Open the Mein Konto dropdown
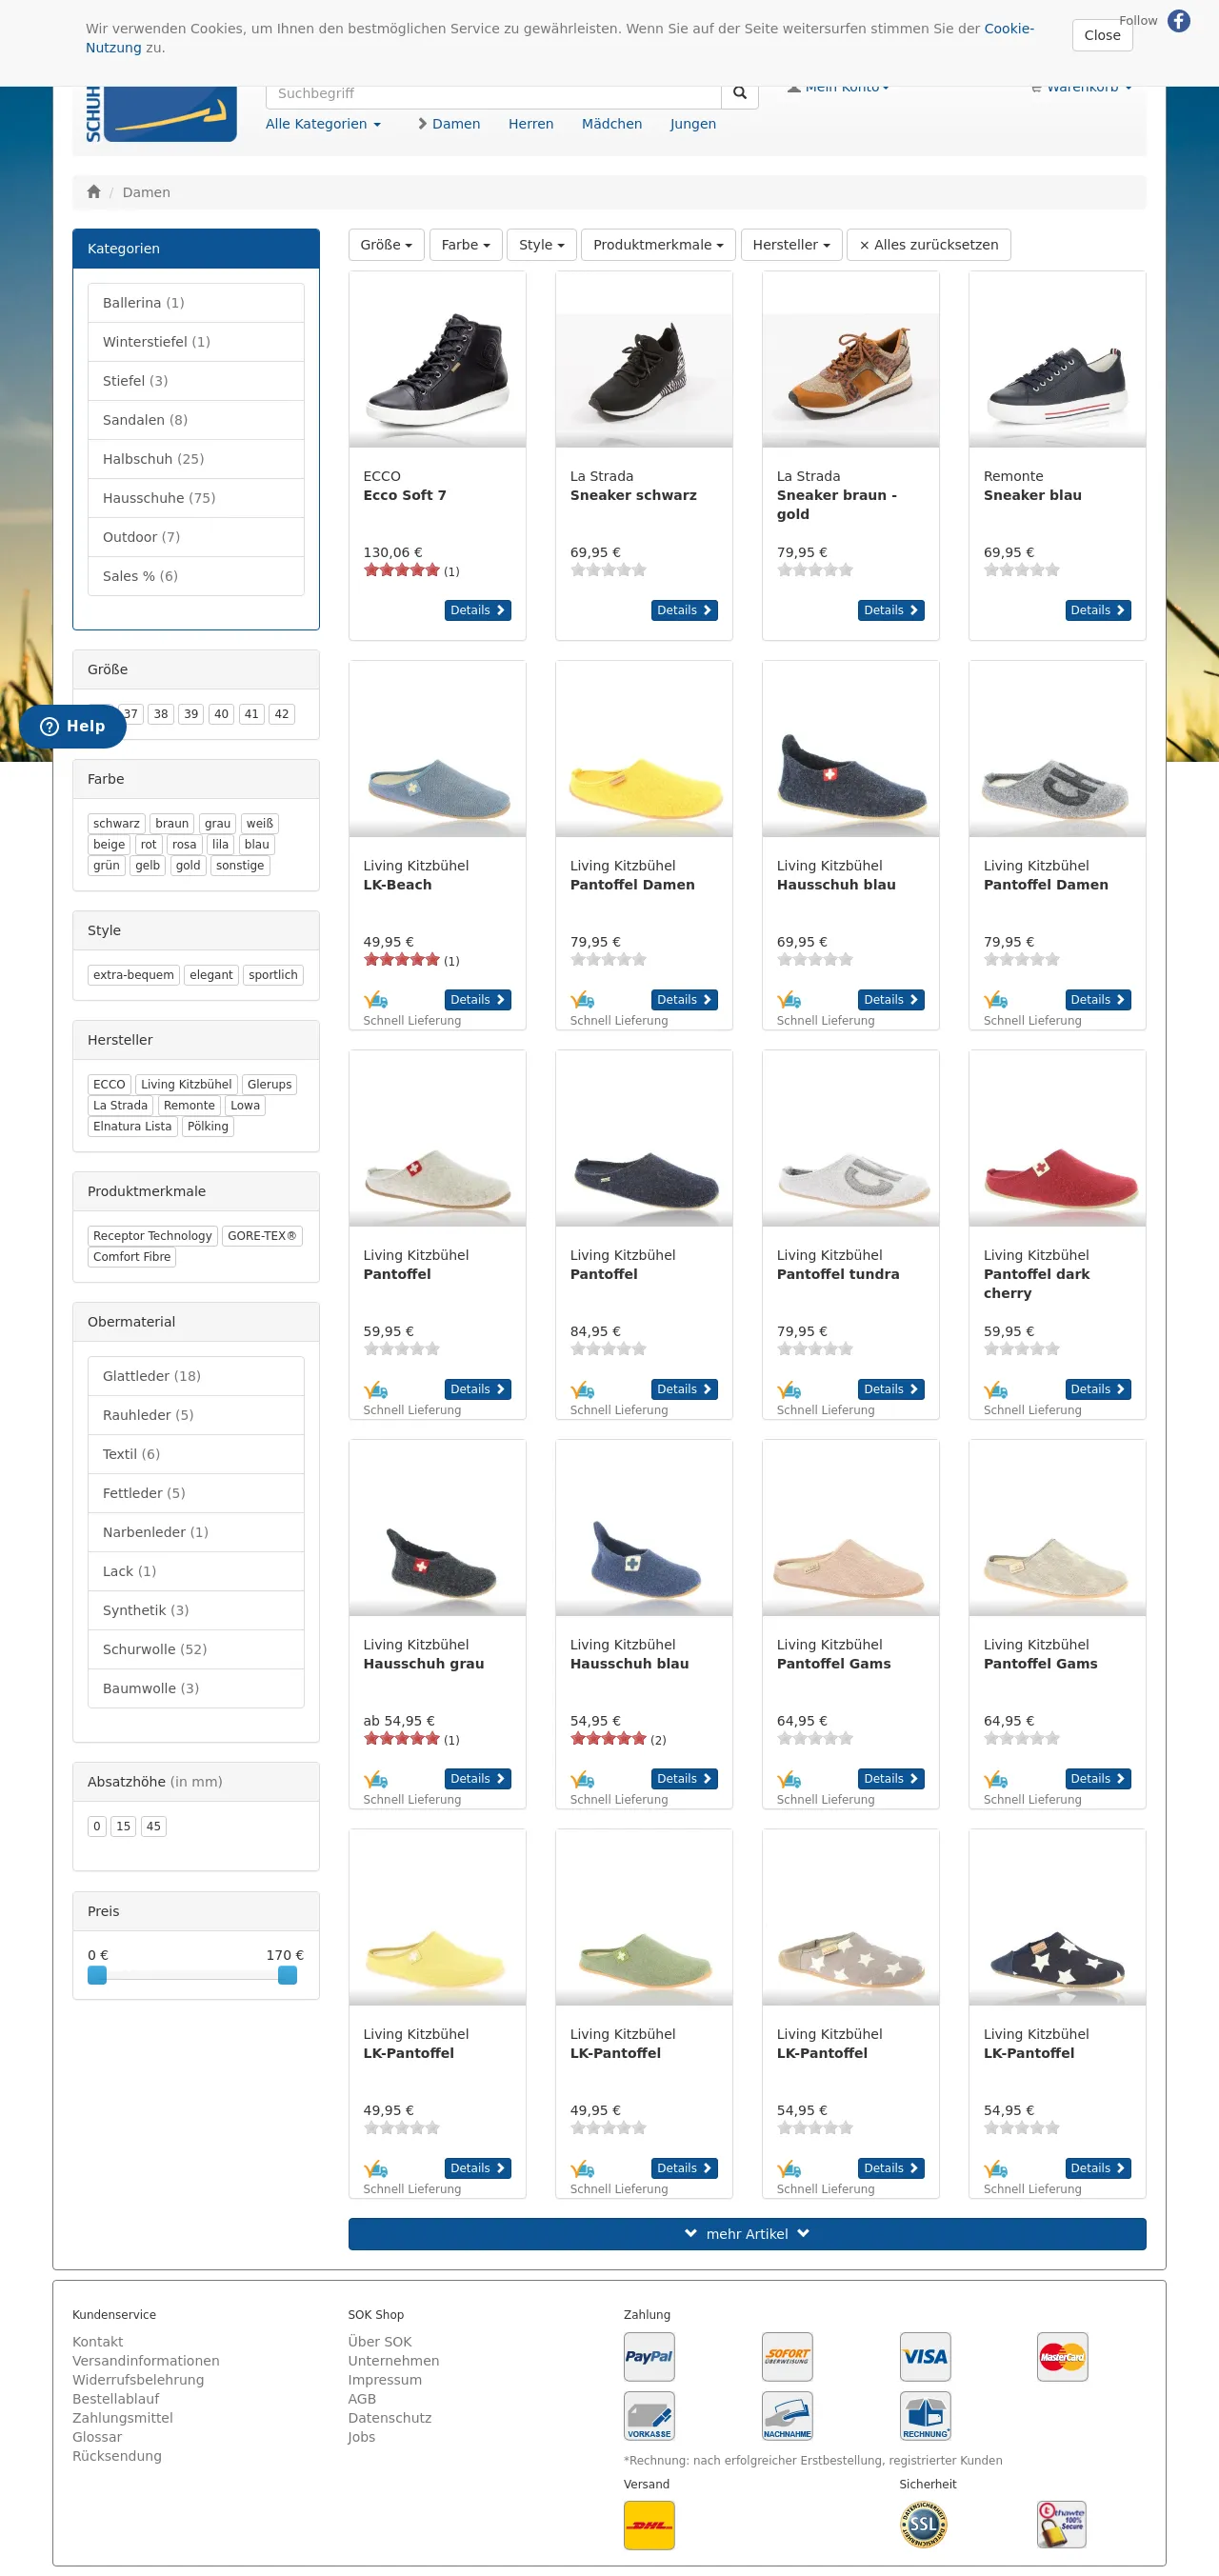Image resolution: width=1219 pixels, height=2576 pixels. [838, 90]
